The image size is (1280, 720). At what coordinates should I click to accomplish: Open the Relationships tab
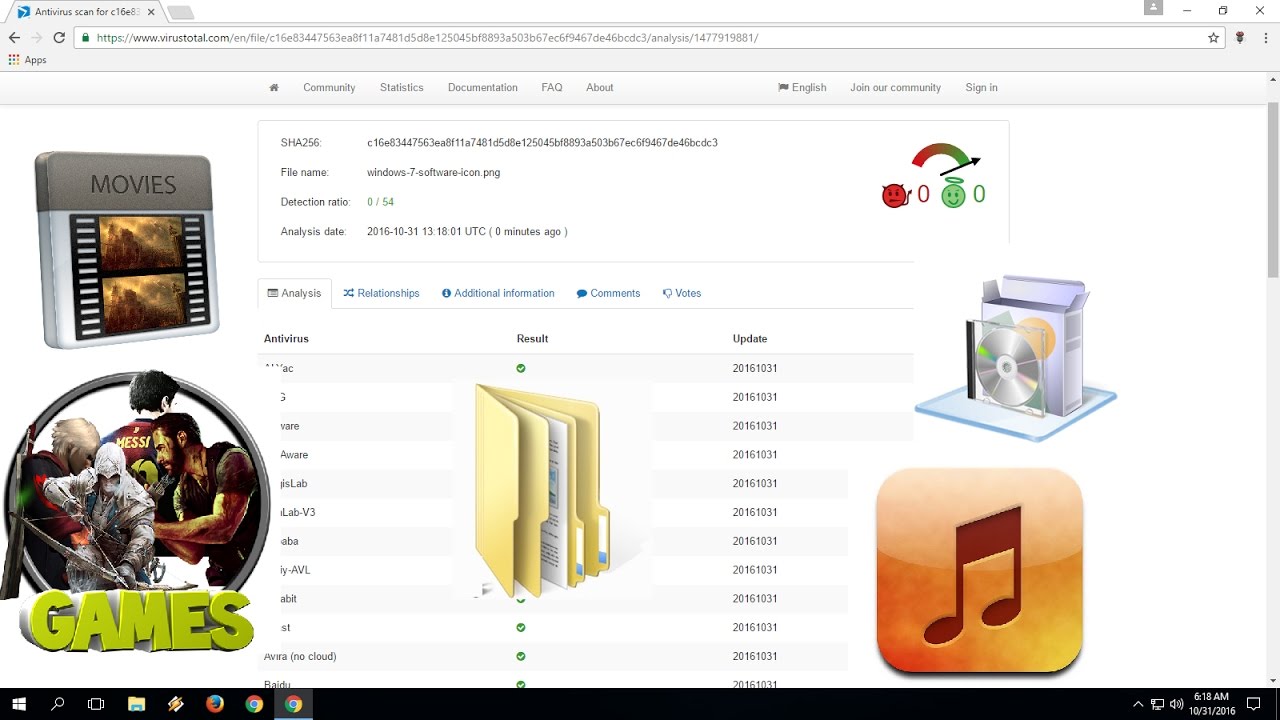point(381,294)
